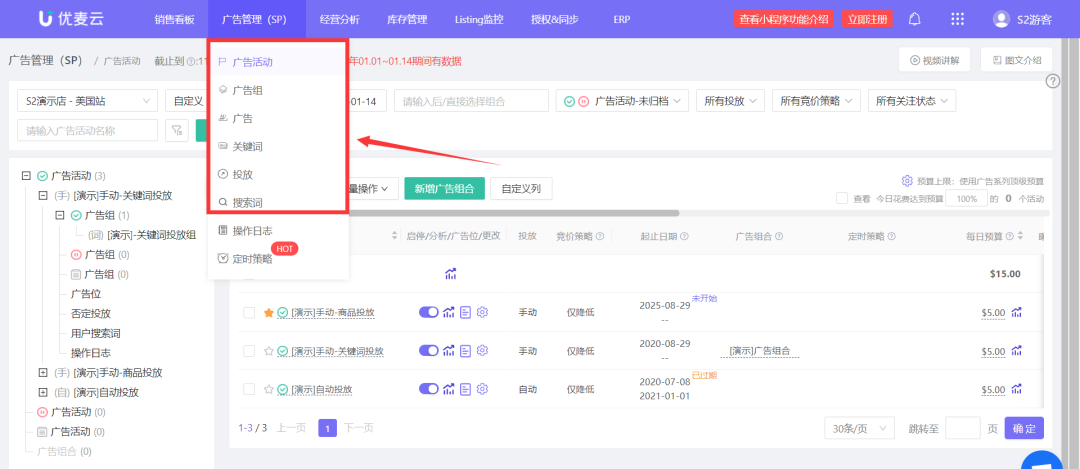Click the 新增广告组合 button
This screenshot has height=469, width=1080.
click(x=444, y=188)
